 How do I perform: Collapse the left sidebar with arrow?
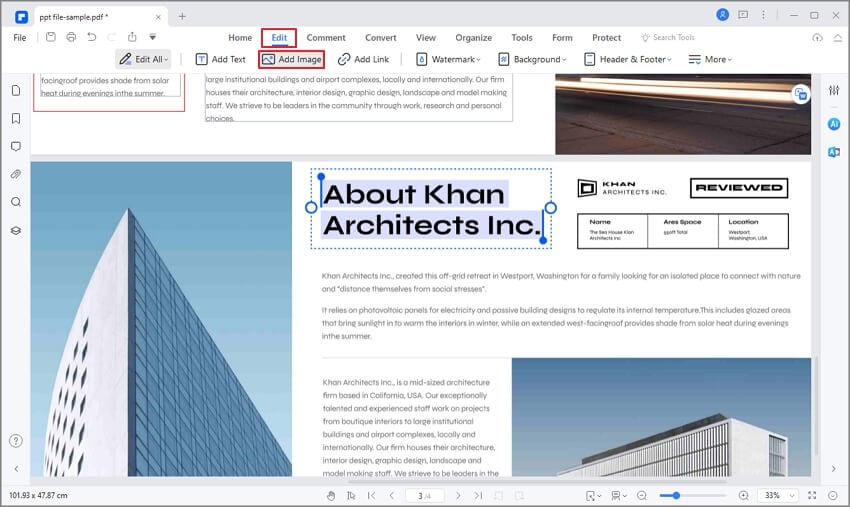coord(16,469)
